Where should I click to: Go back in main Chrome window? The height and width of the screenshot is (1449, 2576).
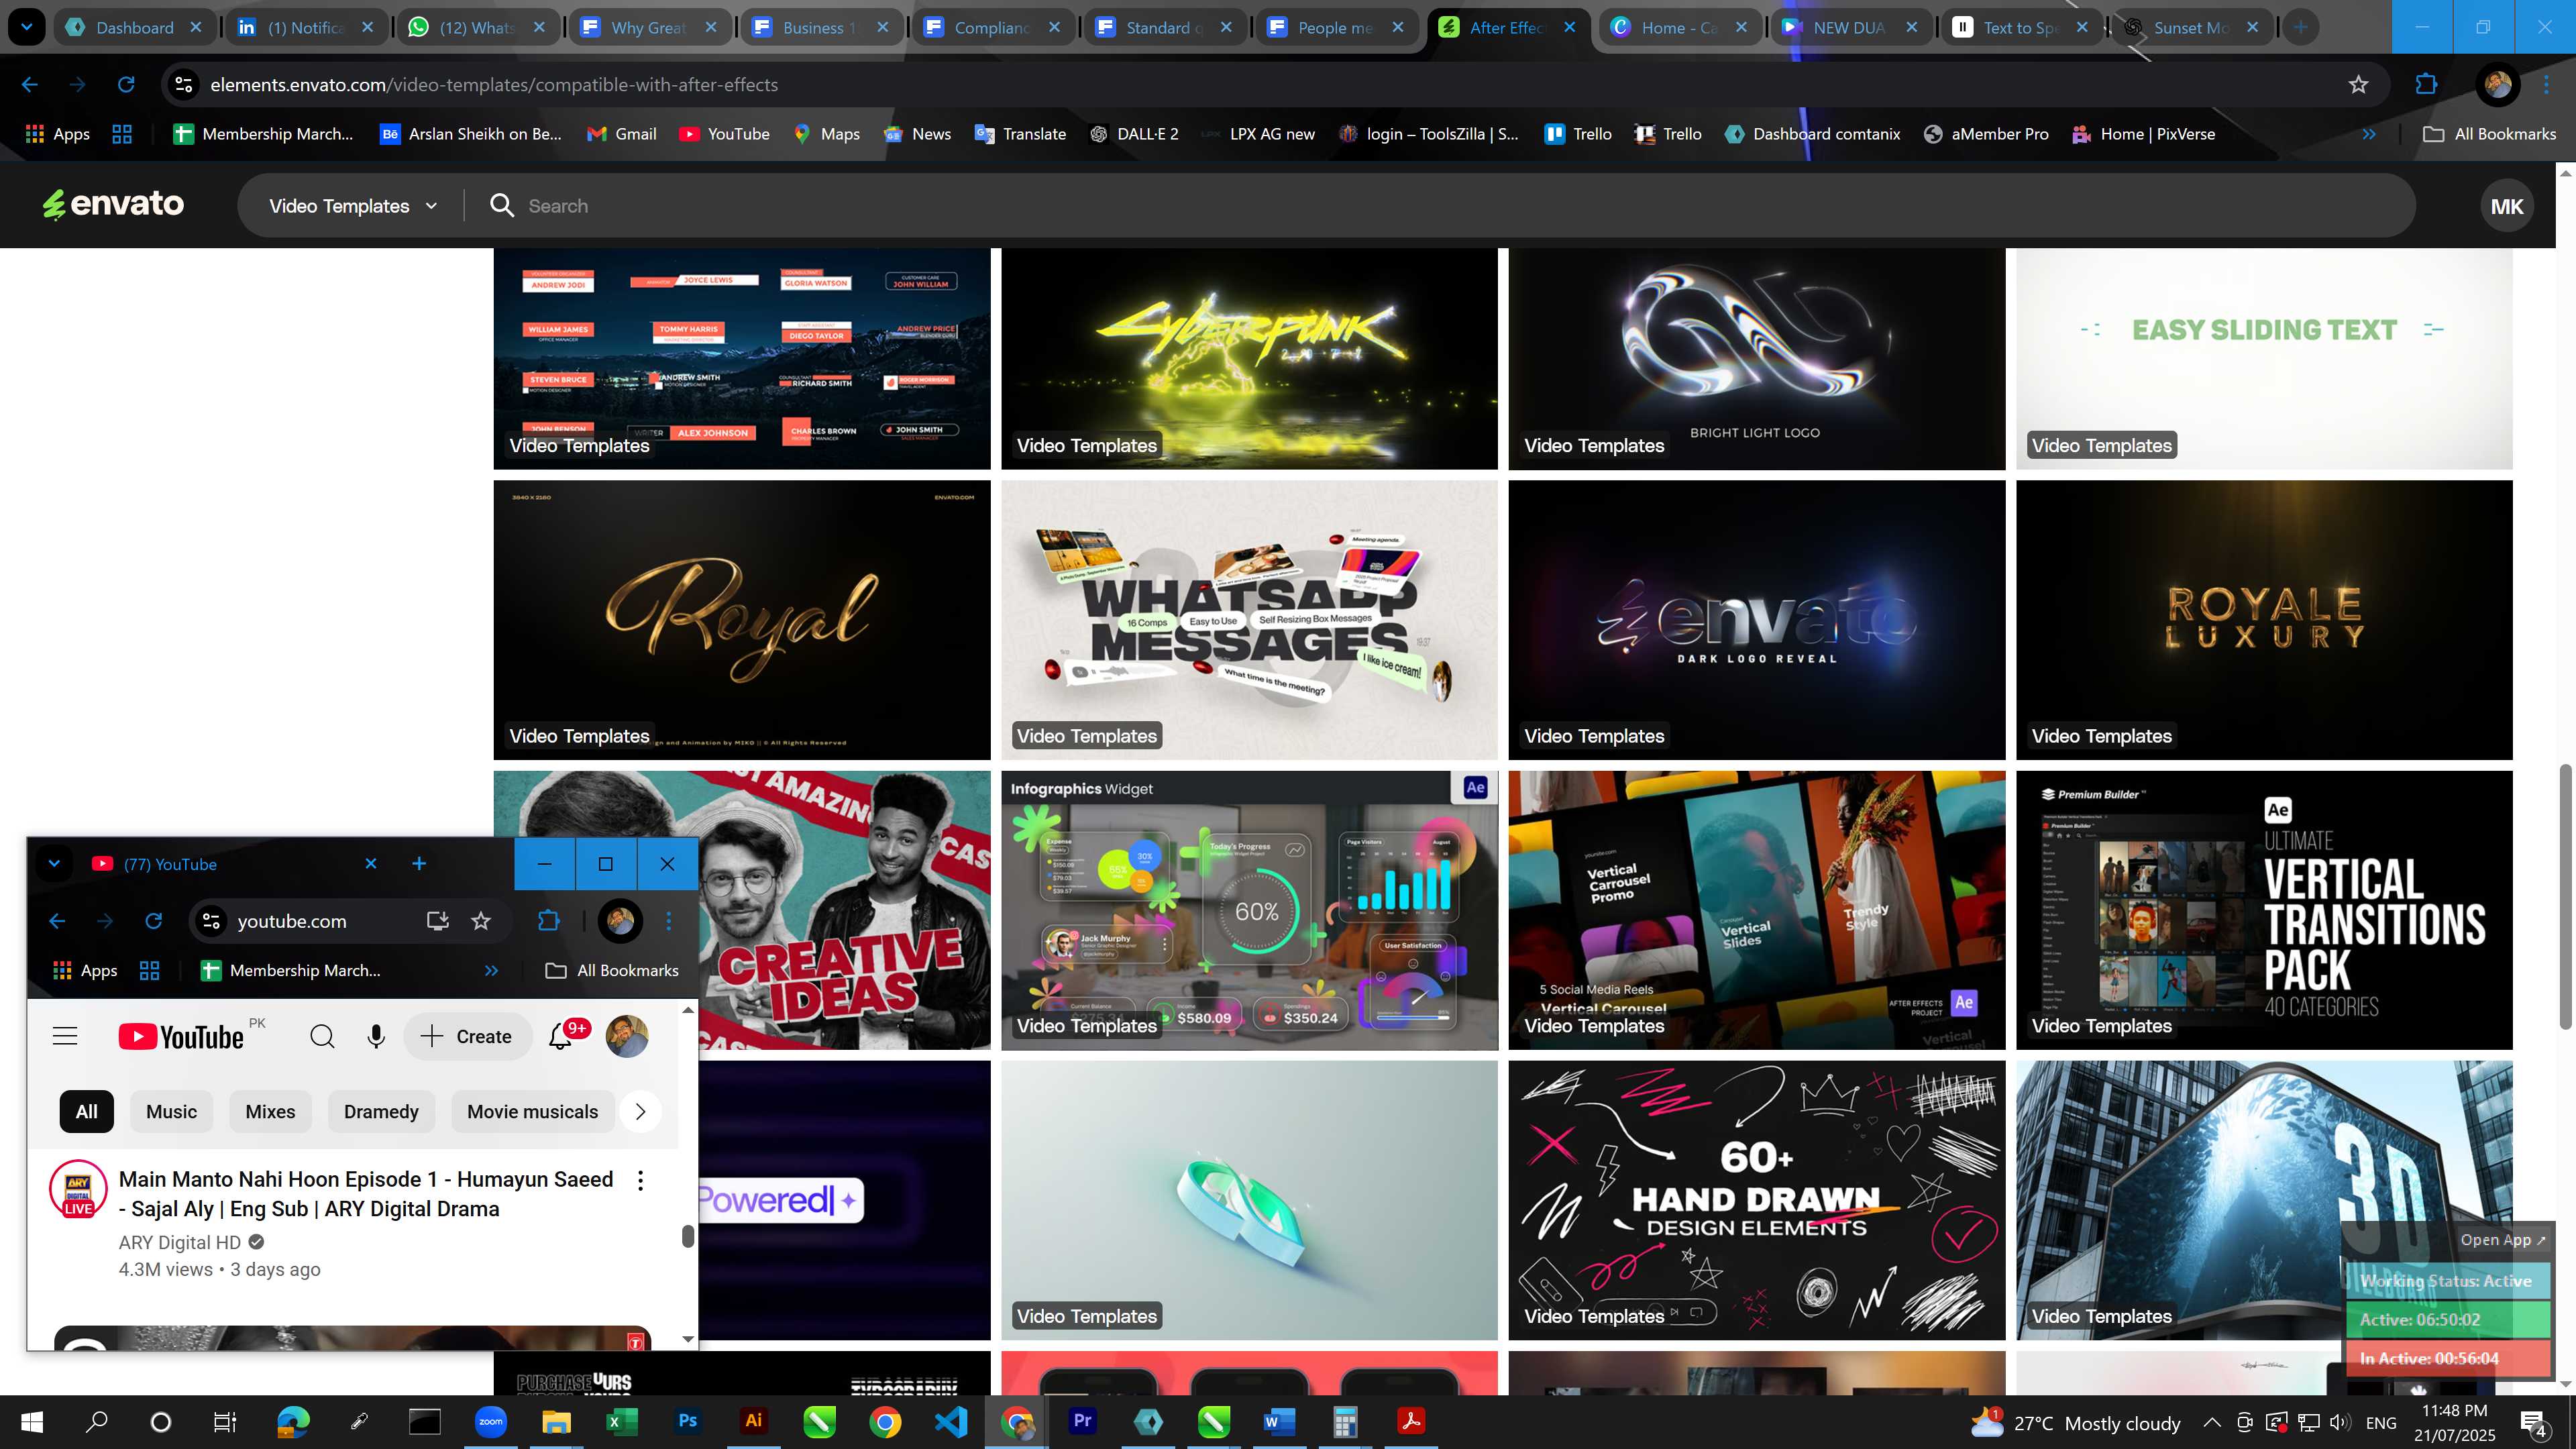[30, 85]
